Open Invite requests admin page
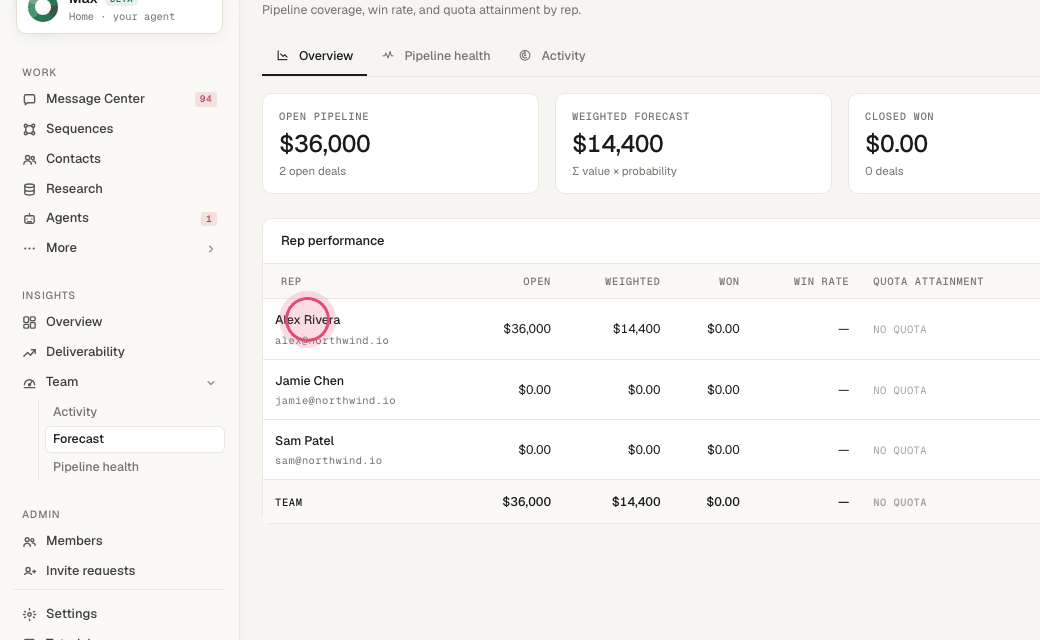This screenshot has width=1040, height=640. (119, 570)
